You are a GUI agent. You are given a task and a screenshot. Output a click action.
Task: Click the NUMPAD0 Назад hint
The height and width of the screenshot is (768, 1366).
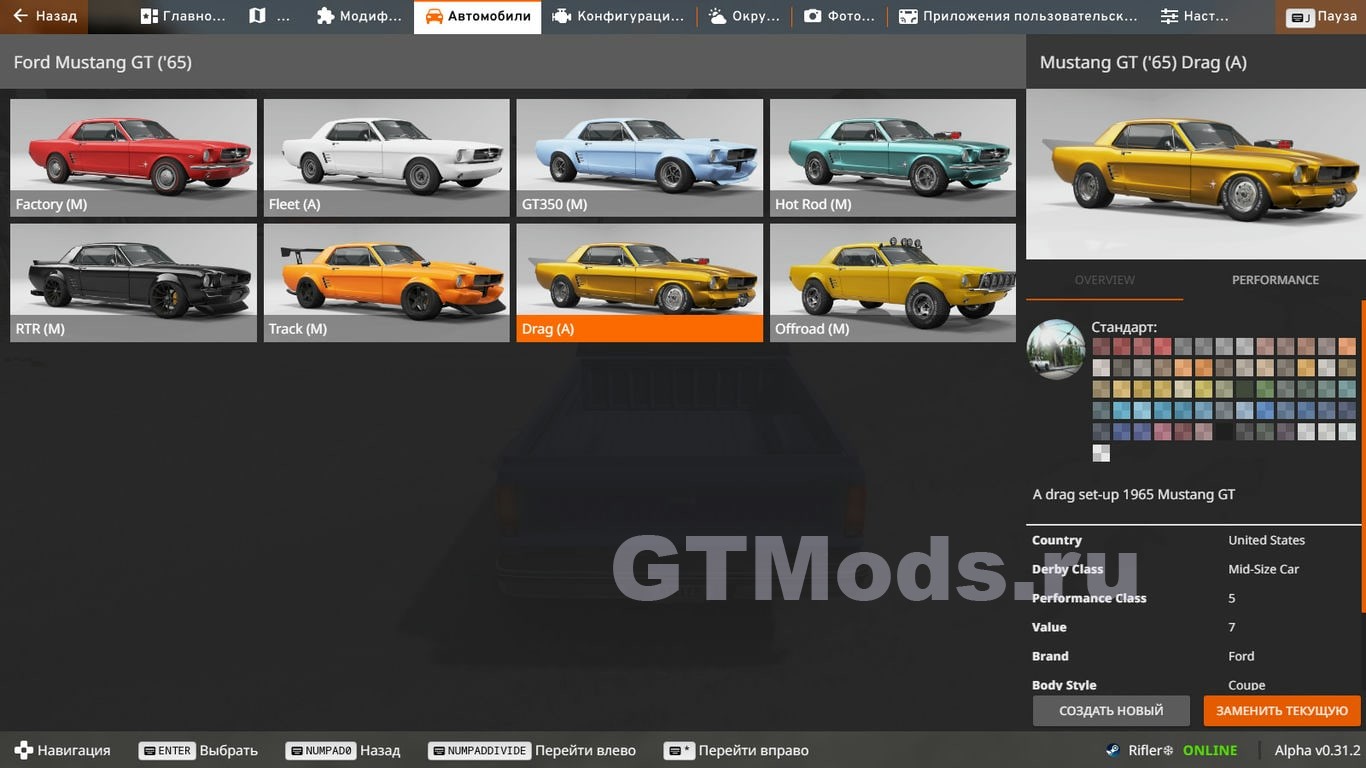tap(342, 750)
